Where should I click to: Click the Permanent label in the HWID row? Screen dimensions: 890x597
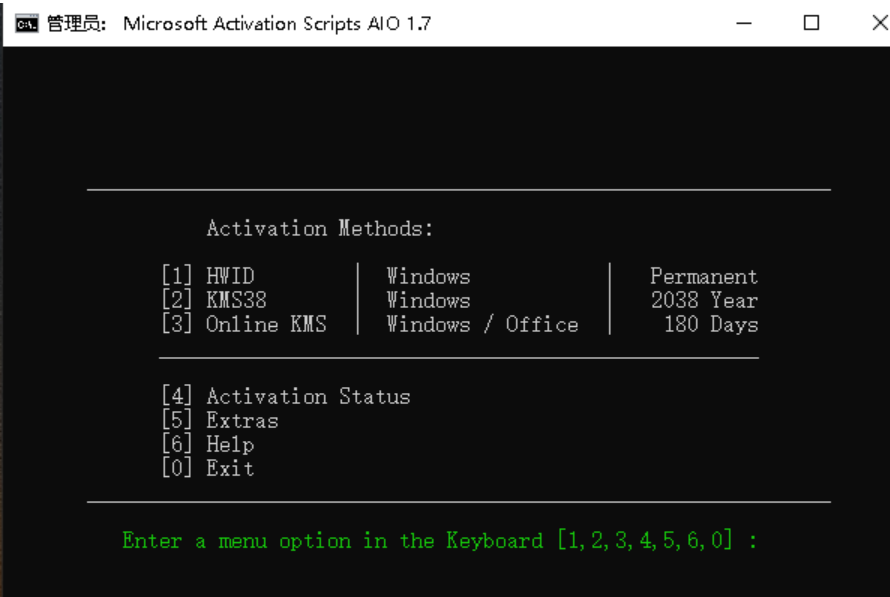coord(703,277)
